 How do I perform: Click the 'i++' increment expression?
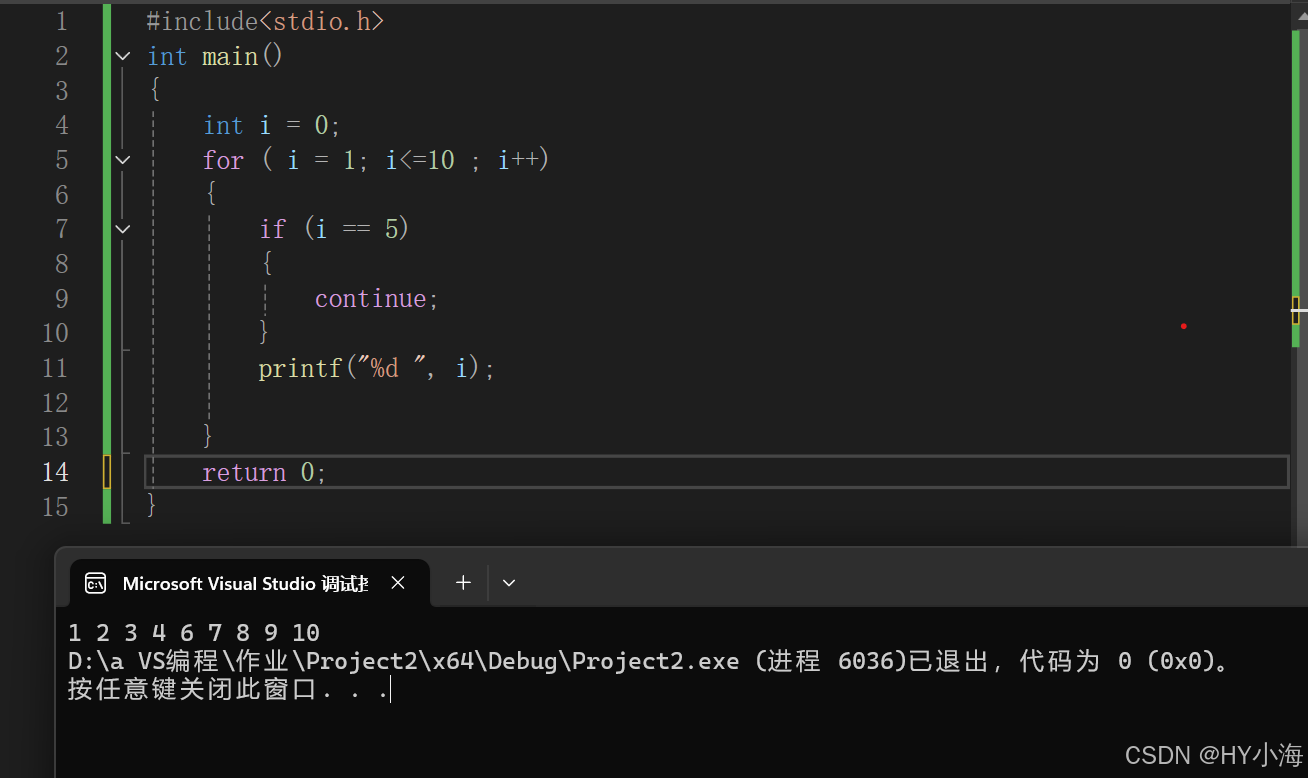517,160
